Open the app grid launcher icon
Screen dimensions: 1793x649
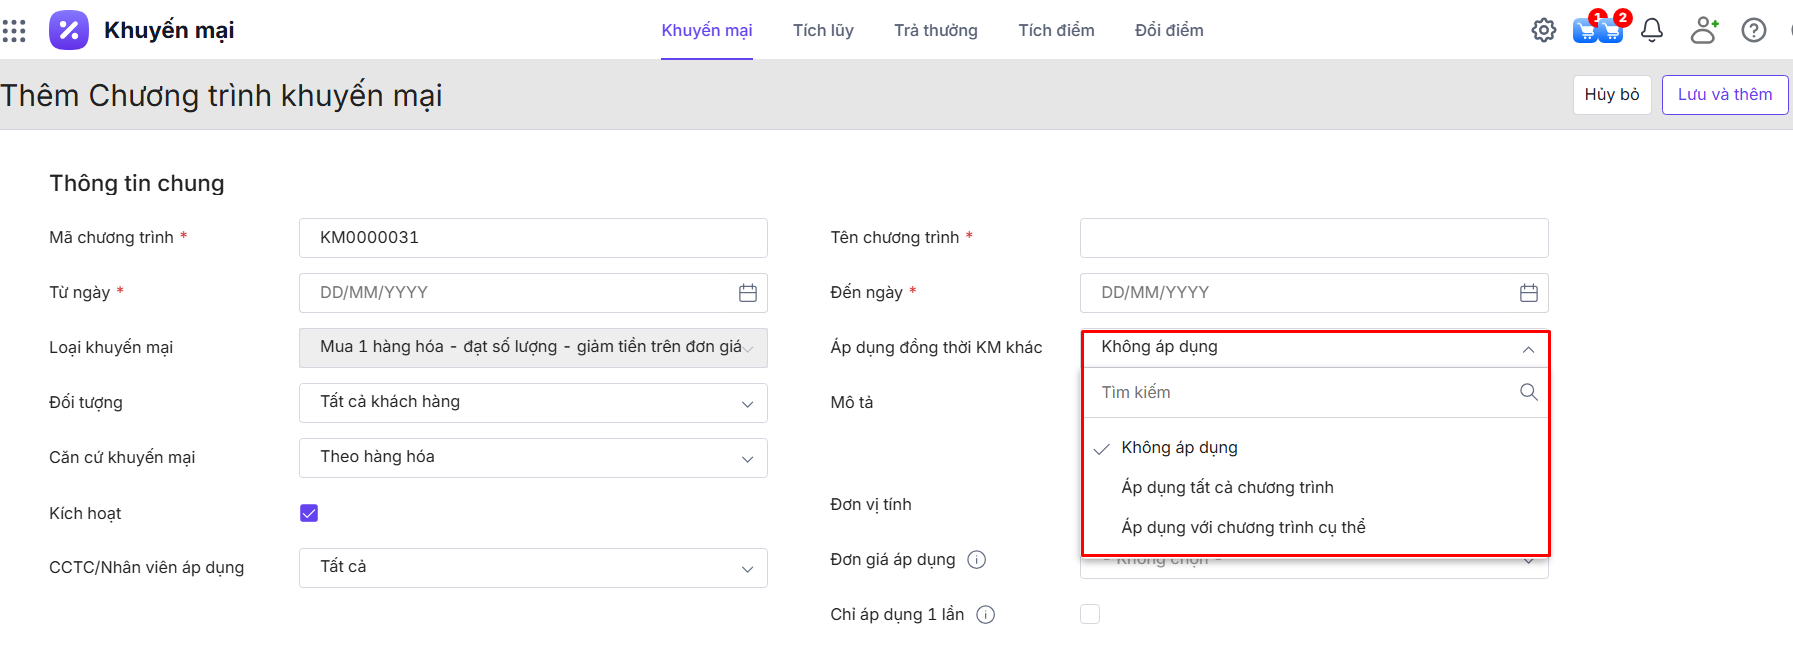[x=14, y=31]
